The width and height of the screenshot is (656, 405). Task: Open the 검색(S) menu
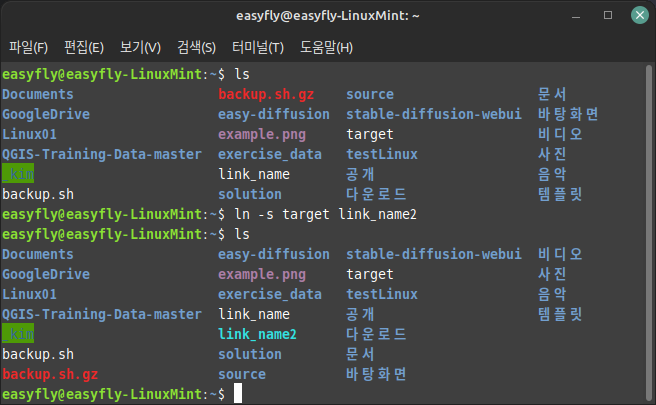click(196, 47)
